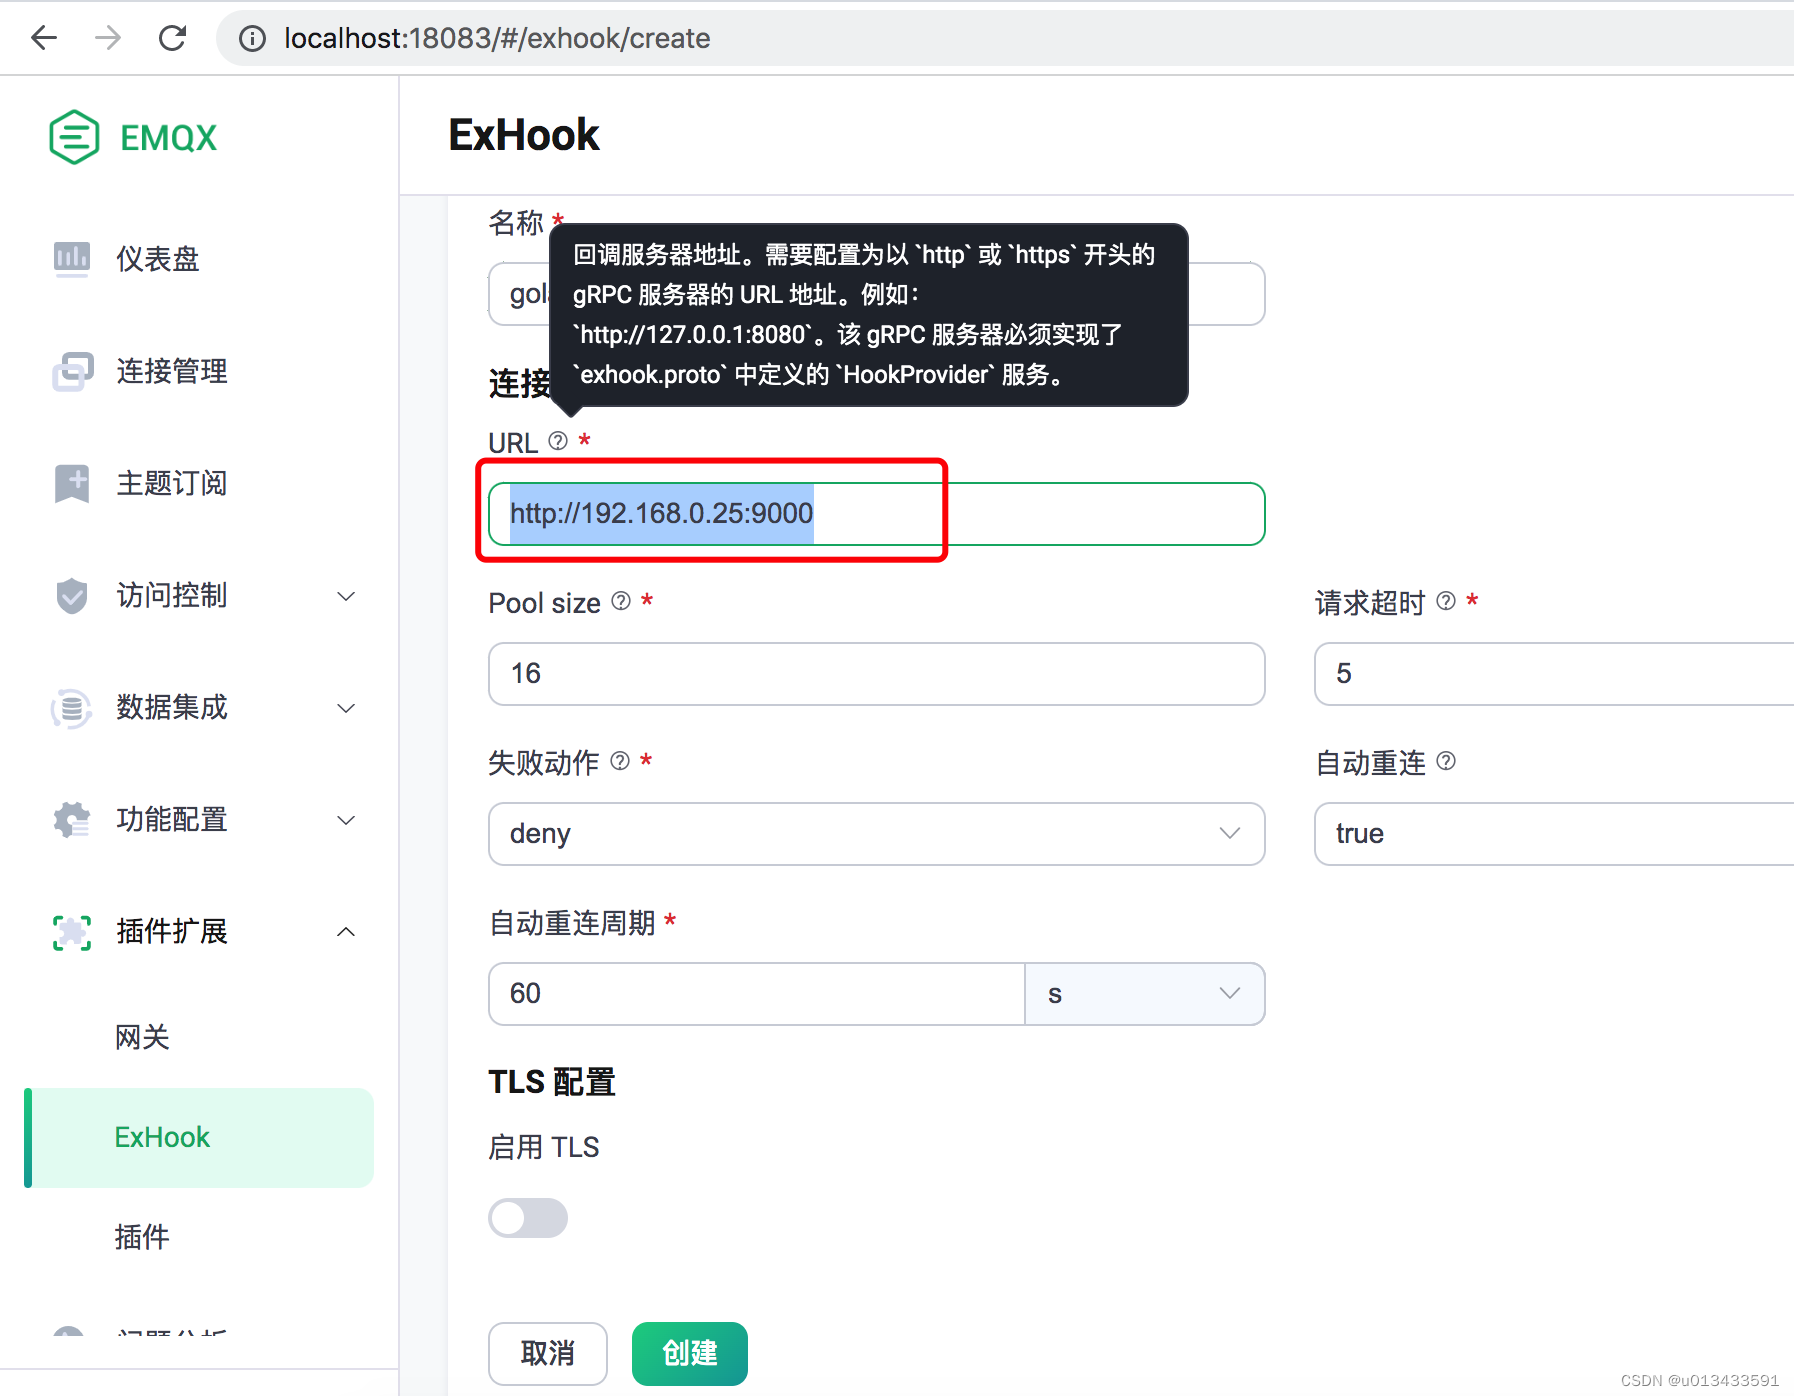Open the 插件扩展 puzzle icon
1794x1396 pixels.
pos(71,932)
